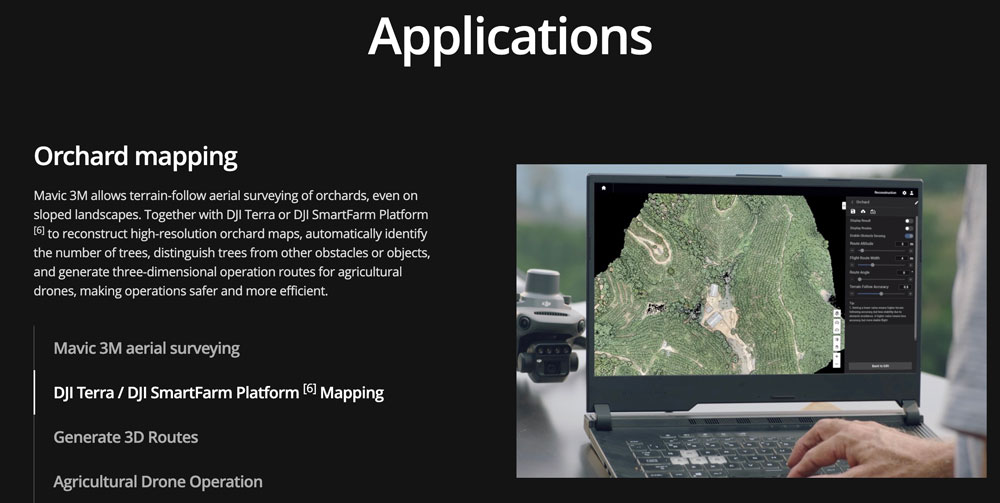
Task: Click the Orchard mapping heading
Action: click(x=135, y=156)
